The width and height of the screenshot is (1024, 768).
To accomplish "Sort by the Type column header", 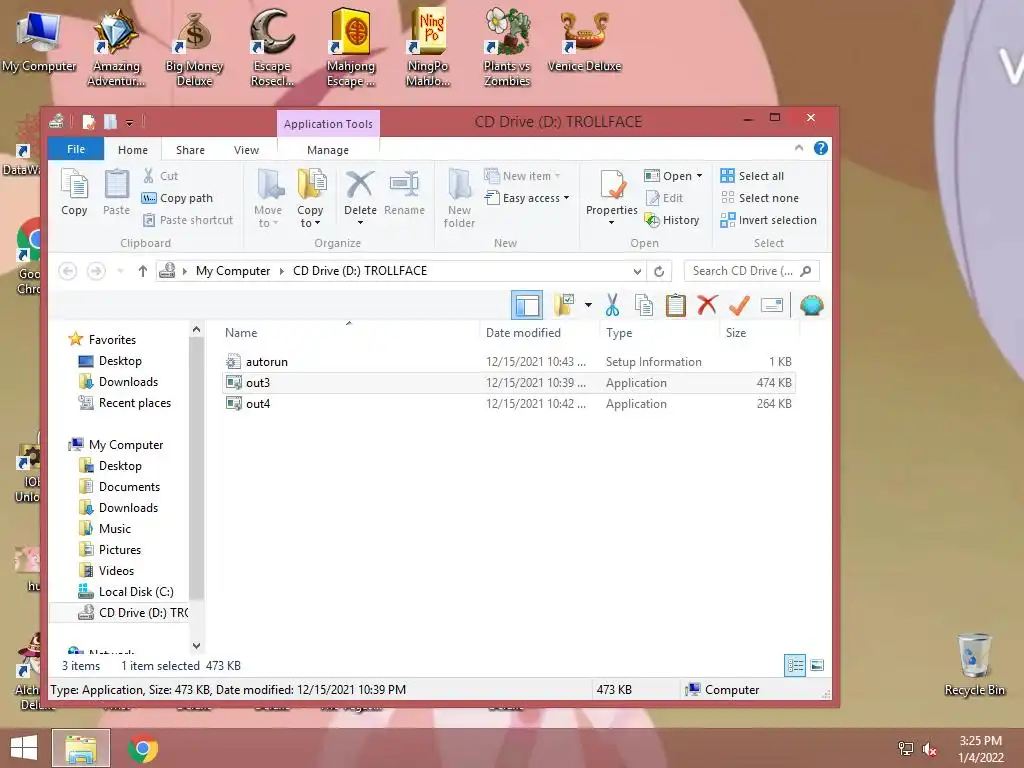I will [618, 332].
